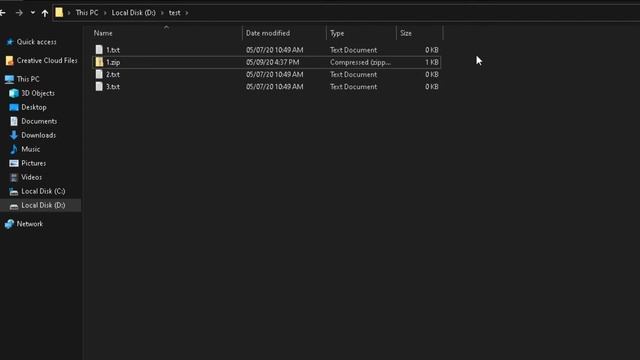
Task: Sort by Date modified column header
Action: [268, 33]
